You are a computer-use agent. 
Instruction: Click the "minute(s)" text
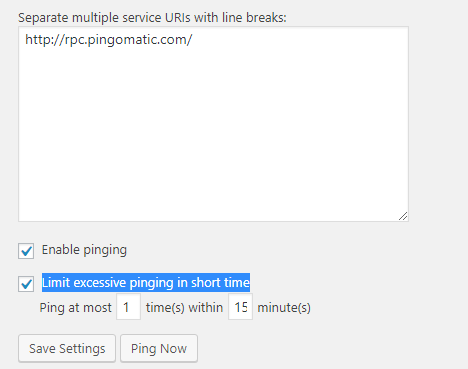pos(284,307)
